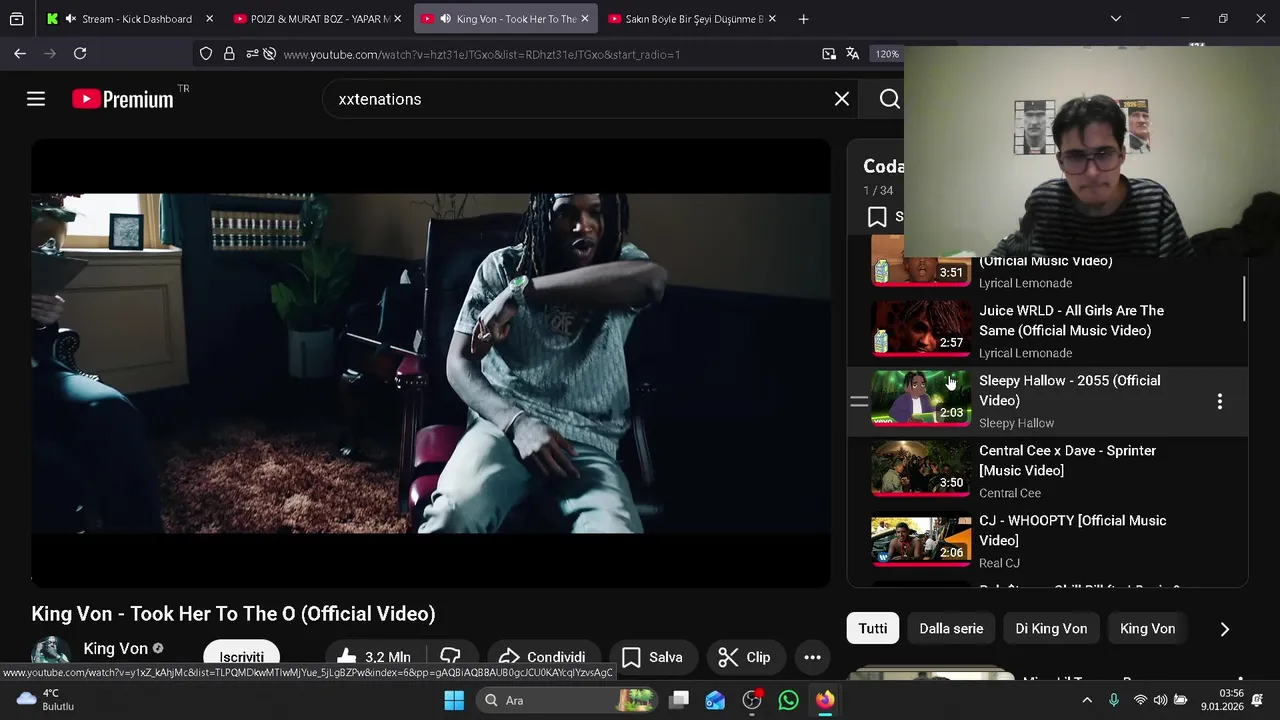
Task: Open the King Von channel name link
Action: (115, 649)
